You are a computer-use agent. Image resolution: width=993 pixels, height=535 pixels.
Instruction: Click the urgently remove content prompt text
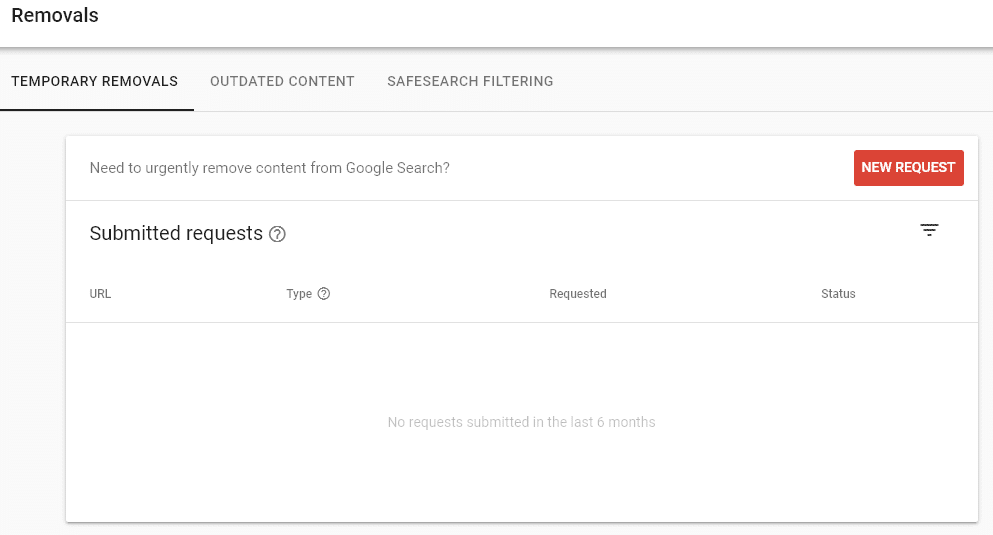coord(270,168)
